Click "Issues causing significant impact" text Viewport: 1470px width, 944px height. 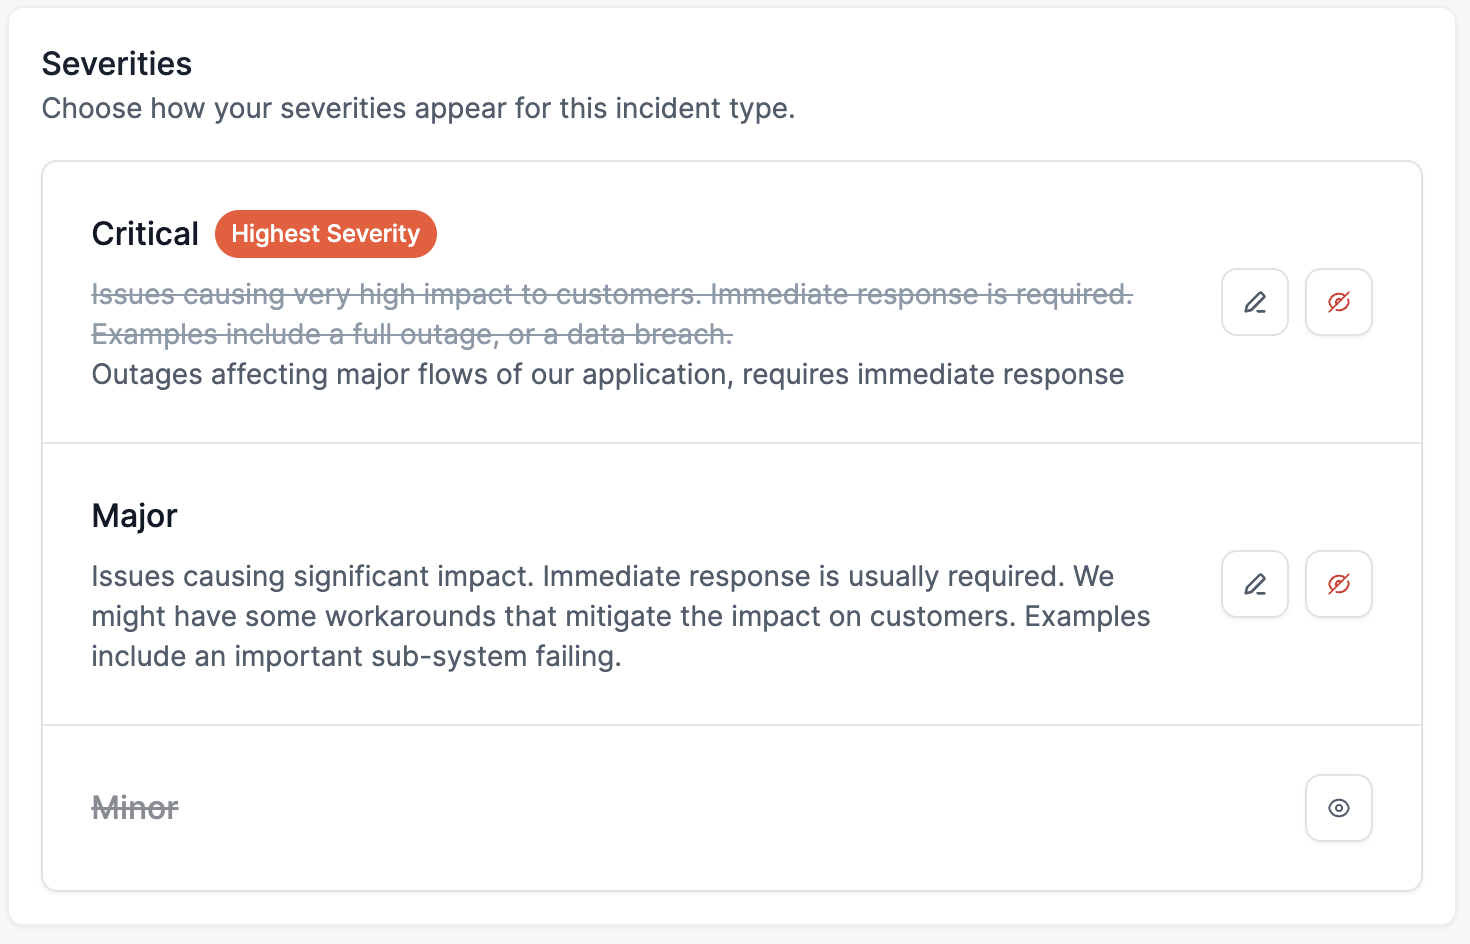click(x=310, y=577)
